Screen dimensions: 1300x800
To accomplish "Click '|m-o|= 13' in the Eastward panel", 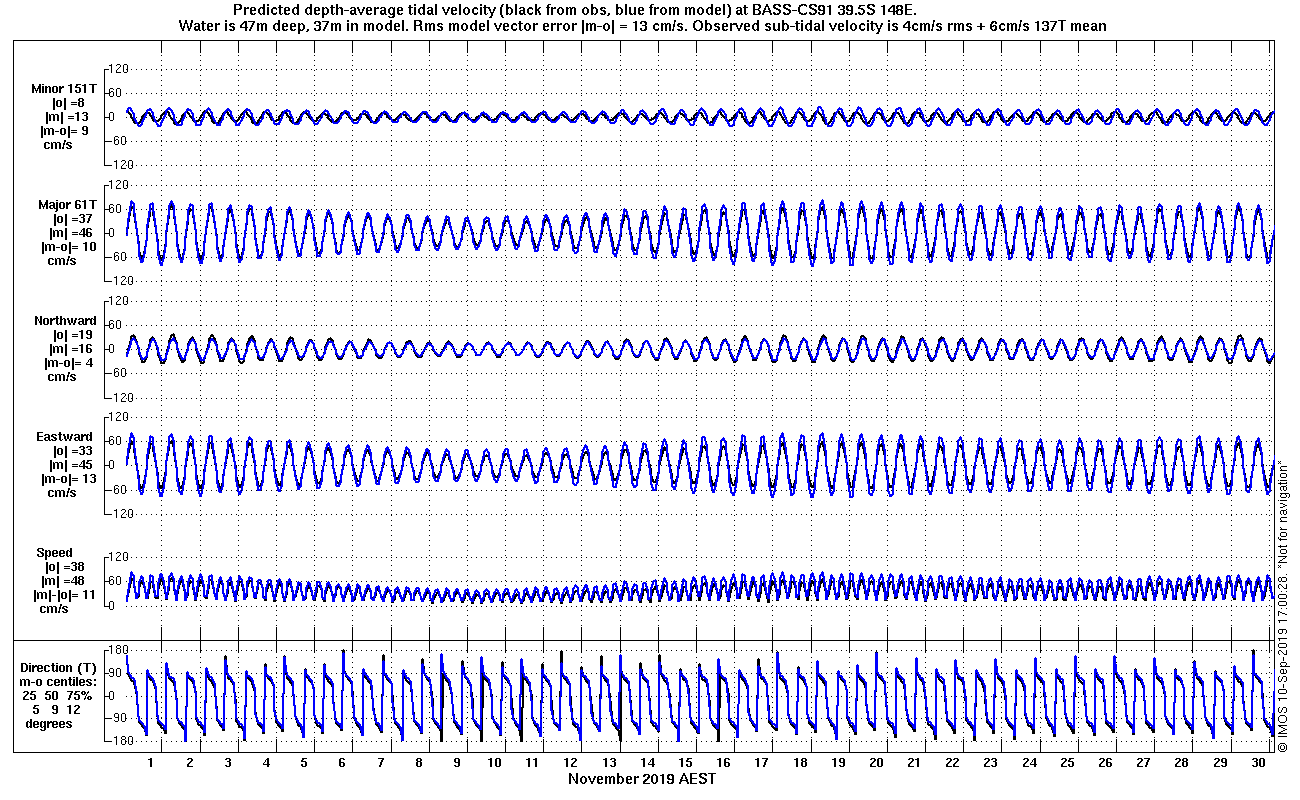I will tap(68, 479).
